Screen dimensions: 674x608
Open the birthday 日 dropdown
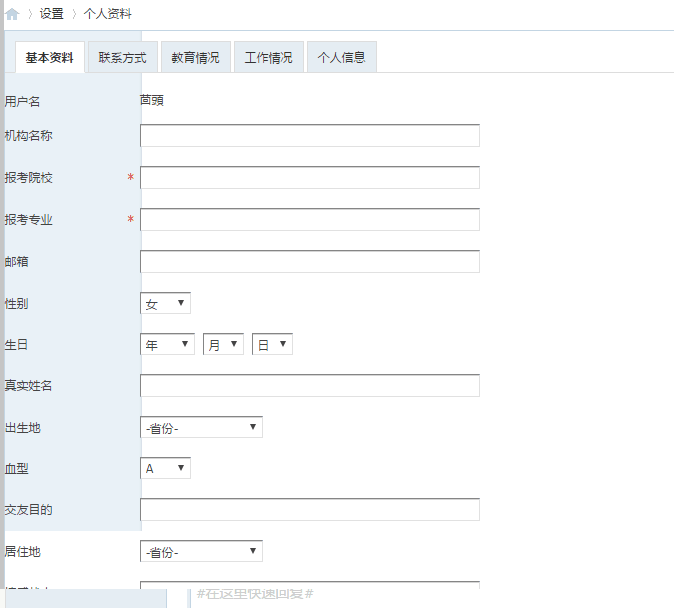(273, 344)
